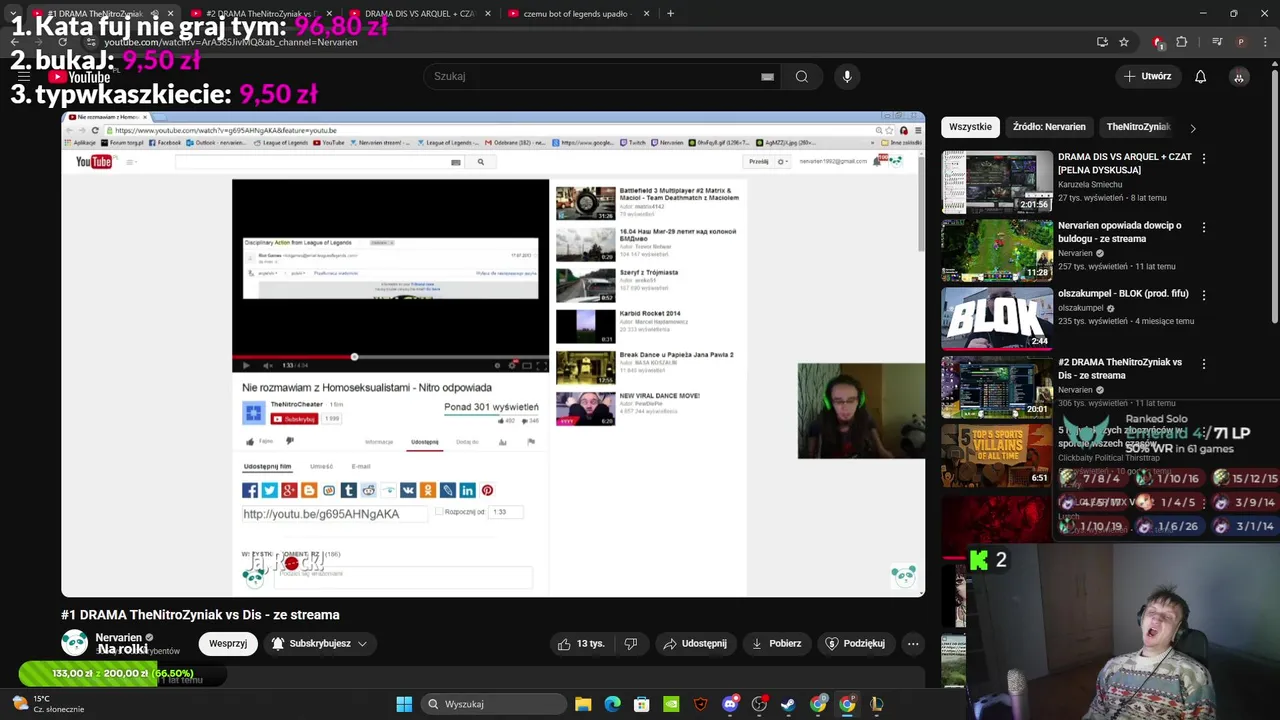Open options for olszakumpel BLOK video

pyautogui.click(x=1204, y=295)
